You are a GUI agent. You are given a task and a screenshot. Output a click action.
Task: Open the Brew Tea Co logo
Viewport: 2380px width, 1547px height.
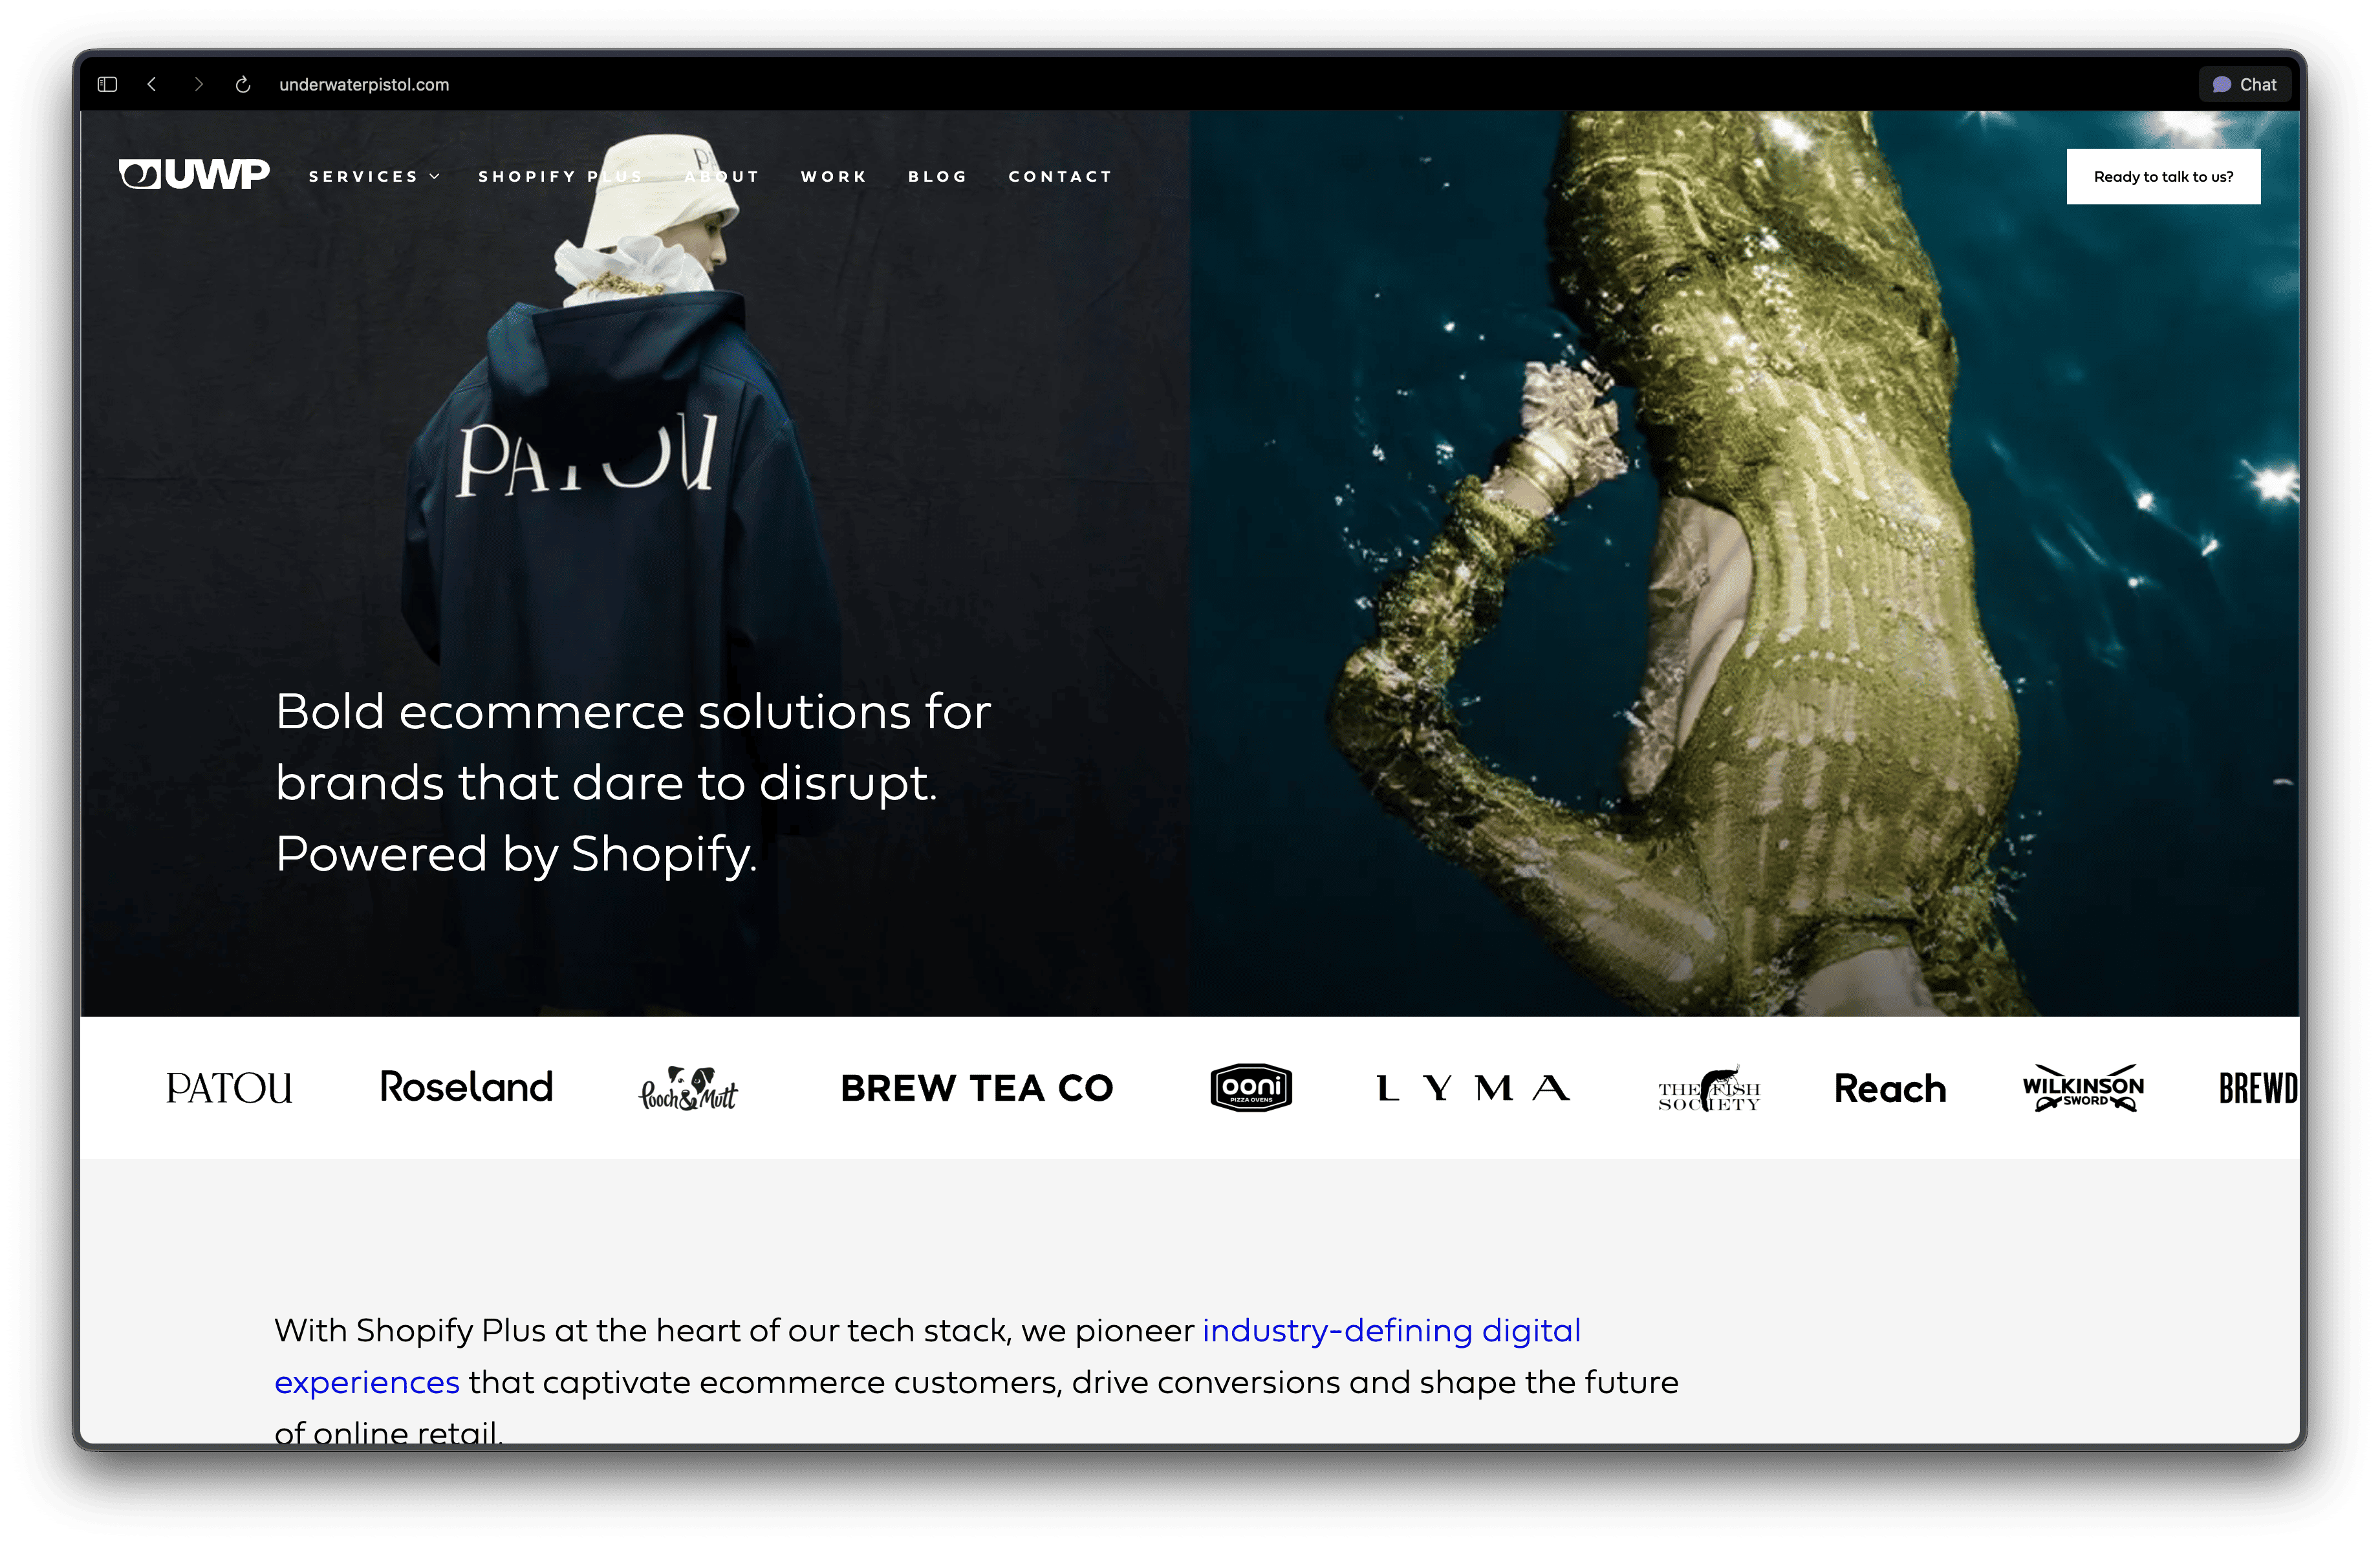click(x=977, y=1088)
